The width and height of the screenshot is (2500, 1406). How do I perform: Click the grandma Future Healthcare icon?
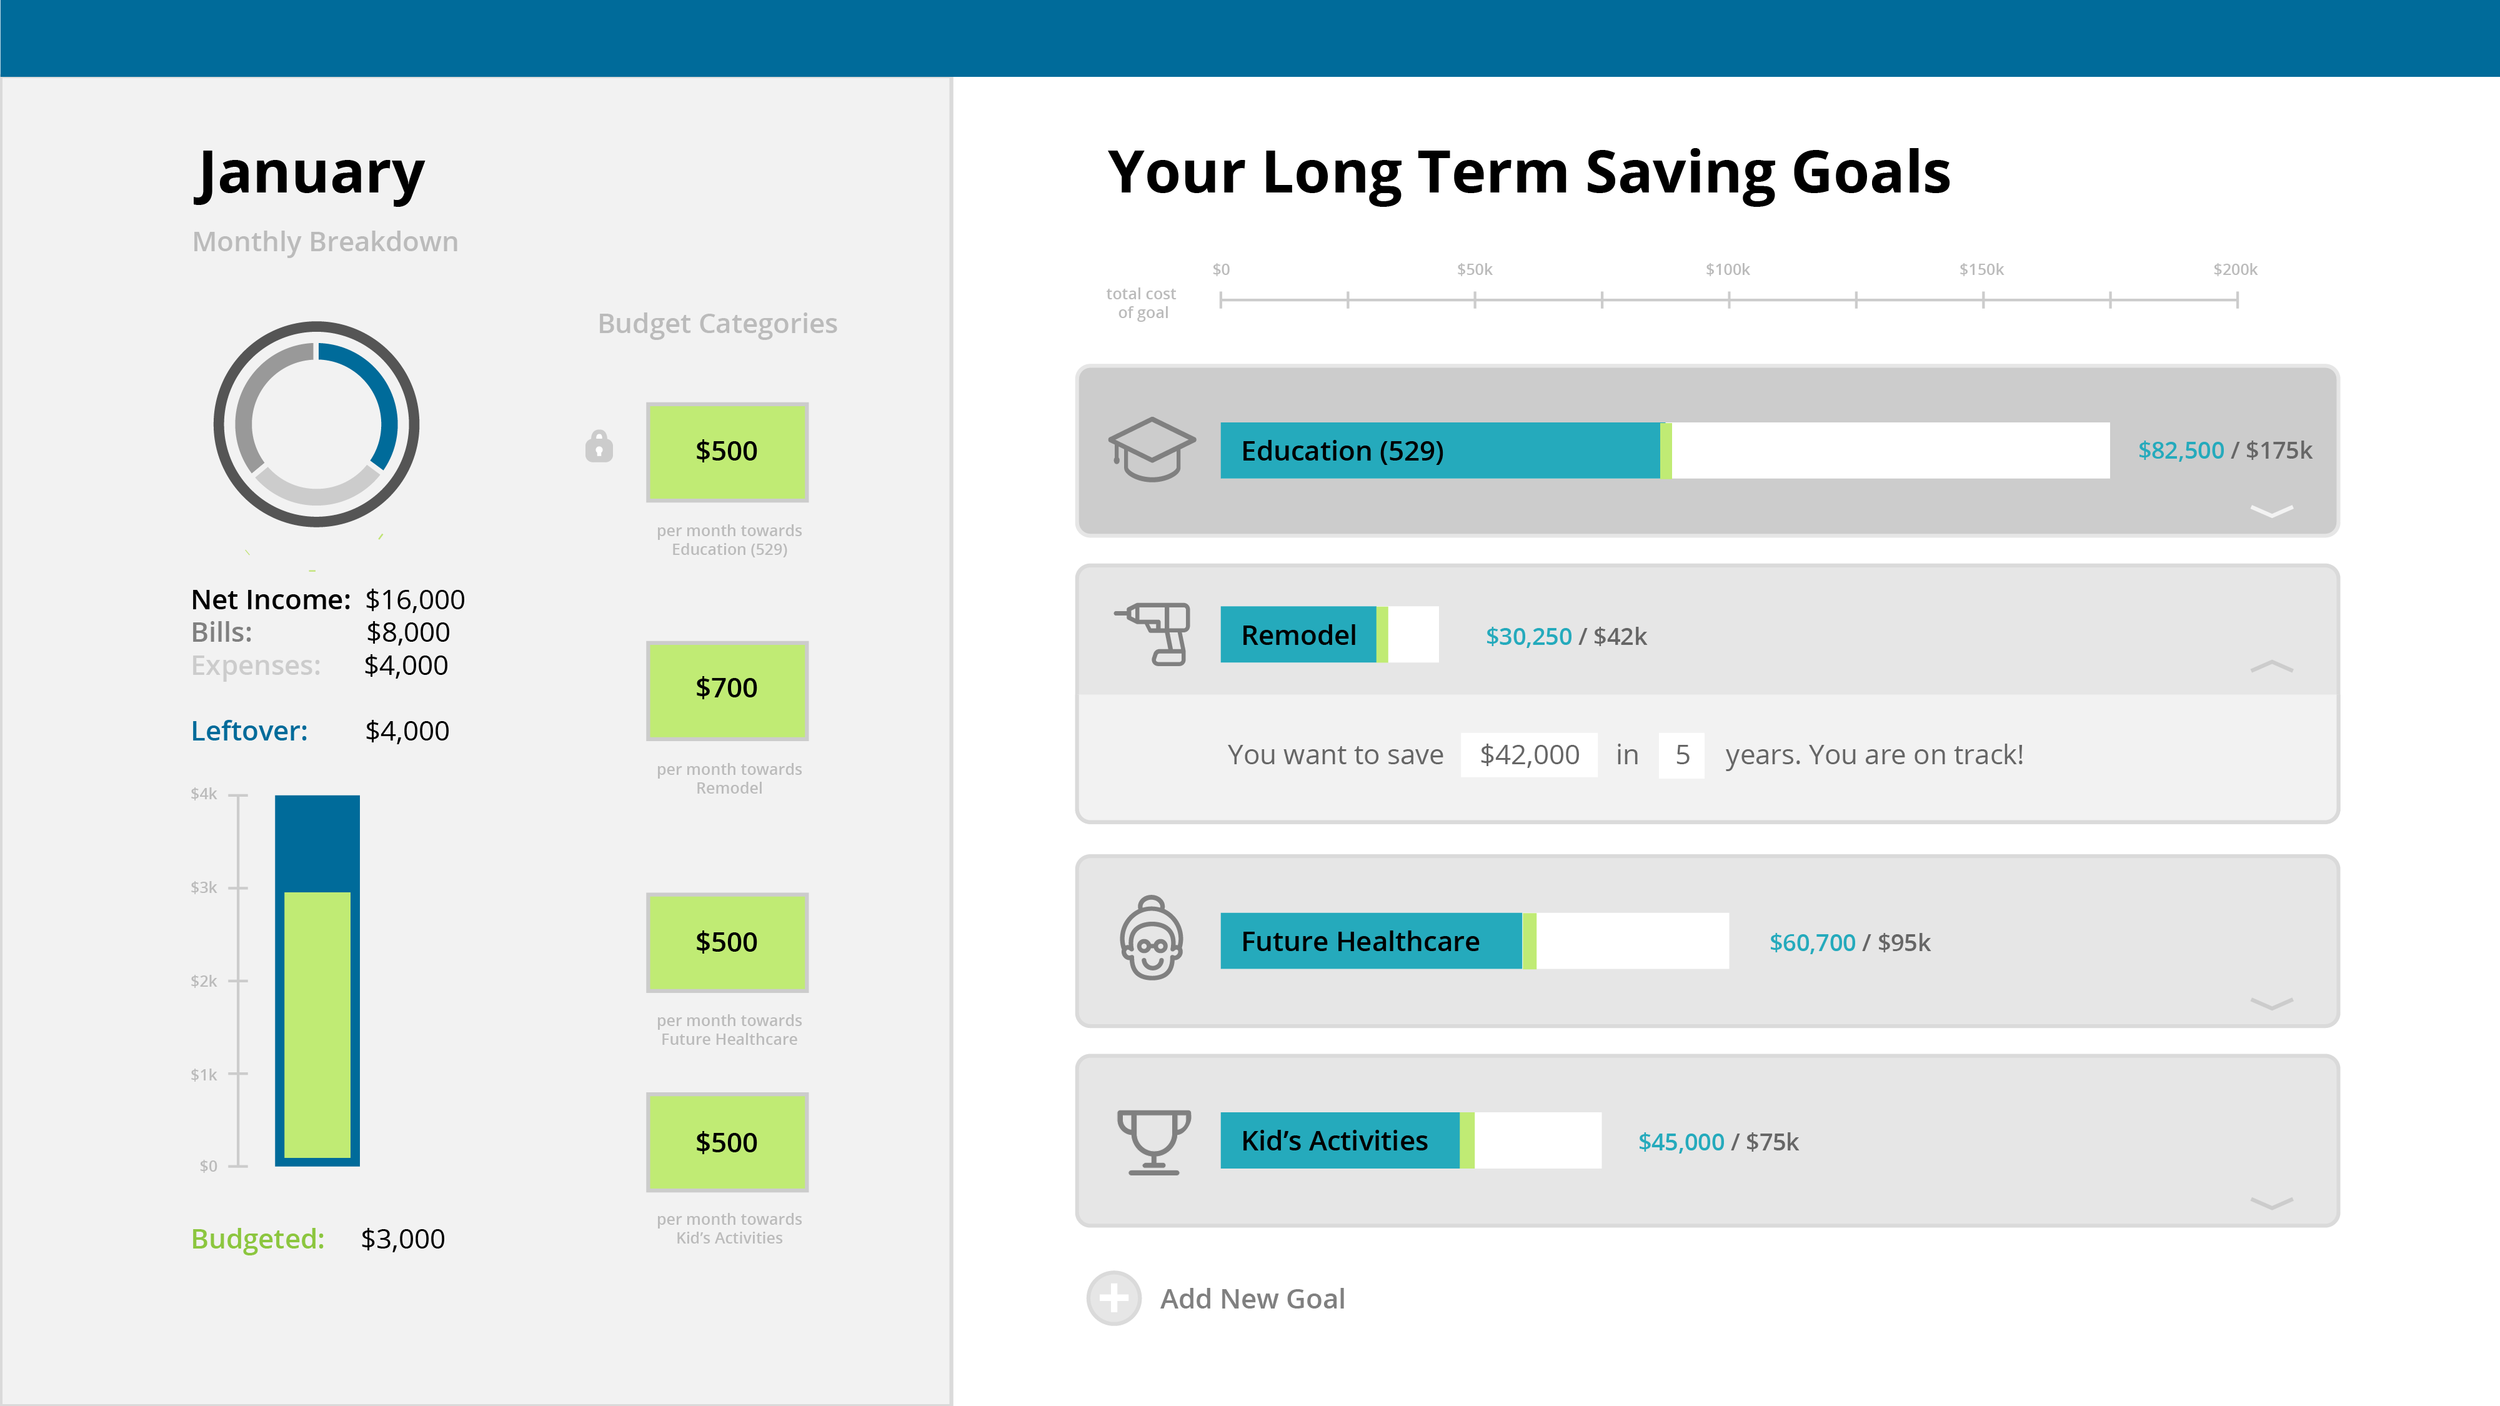1151,938
